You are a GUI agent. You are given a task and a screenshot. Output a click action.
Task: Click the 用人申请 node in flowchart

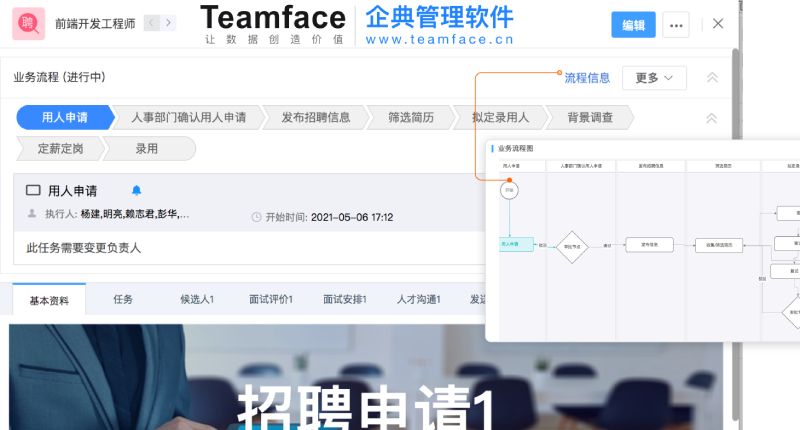[x=516, y=244]
